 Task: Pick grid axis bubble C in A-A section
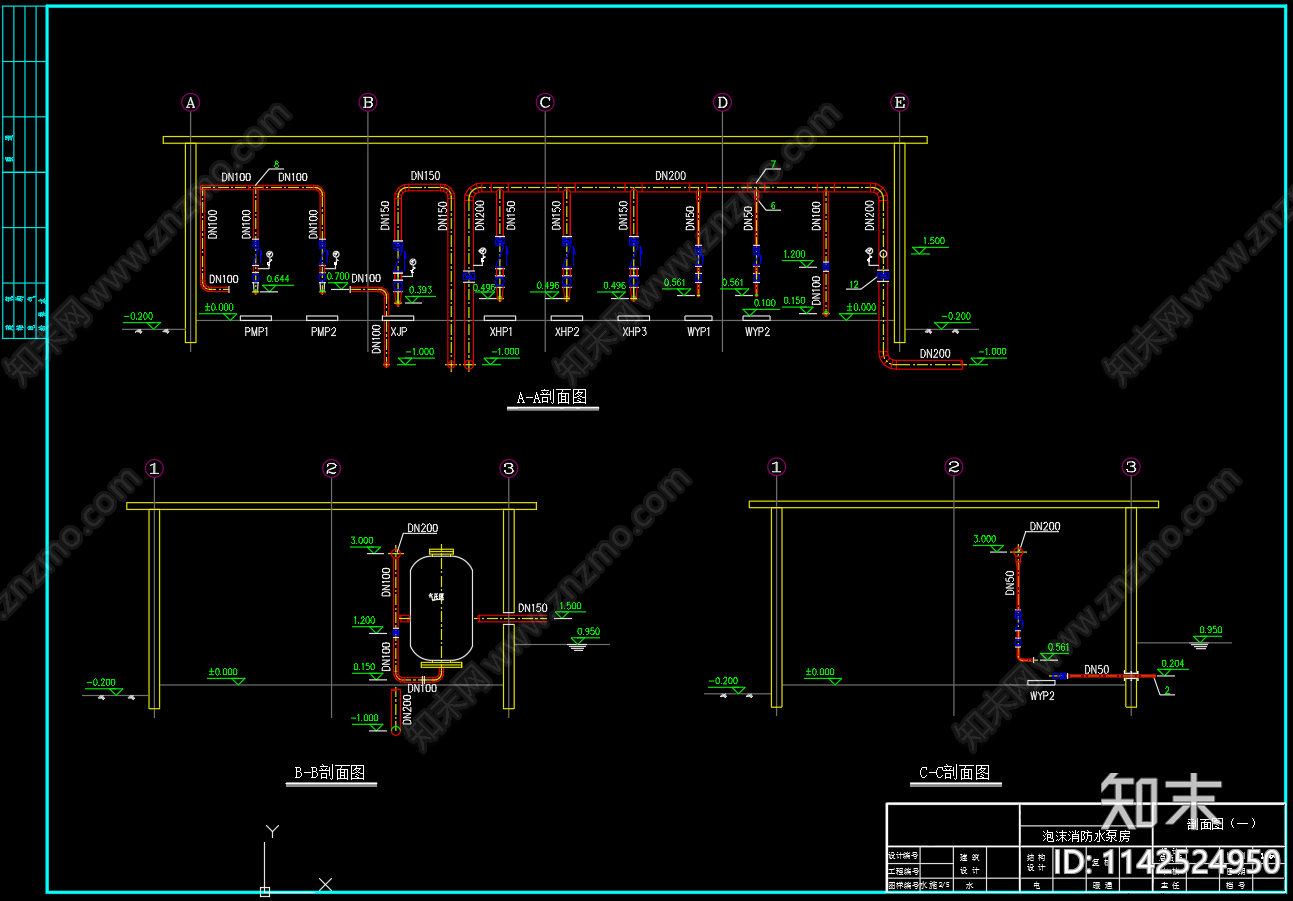pyautogui.click(x=545, y=102)
